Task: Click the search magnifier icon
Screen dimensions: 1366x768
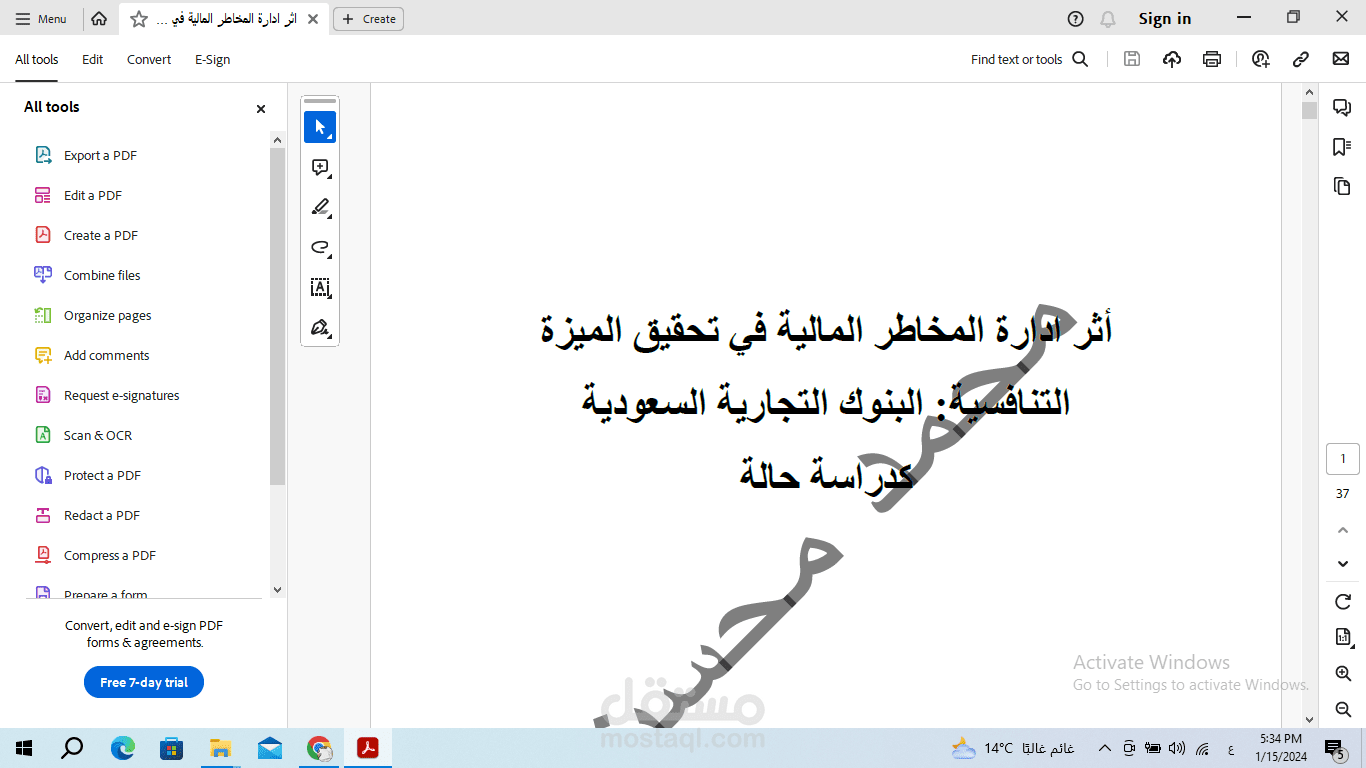Action: [x=1080, y=59]
